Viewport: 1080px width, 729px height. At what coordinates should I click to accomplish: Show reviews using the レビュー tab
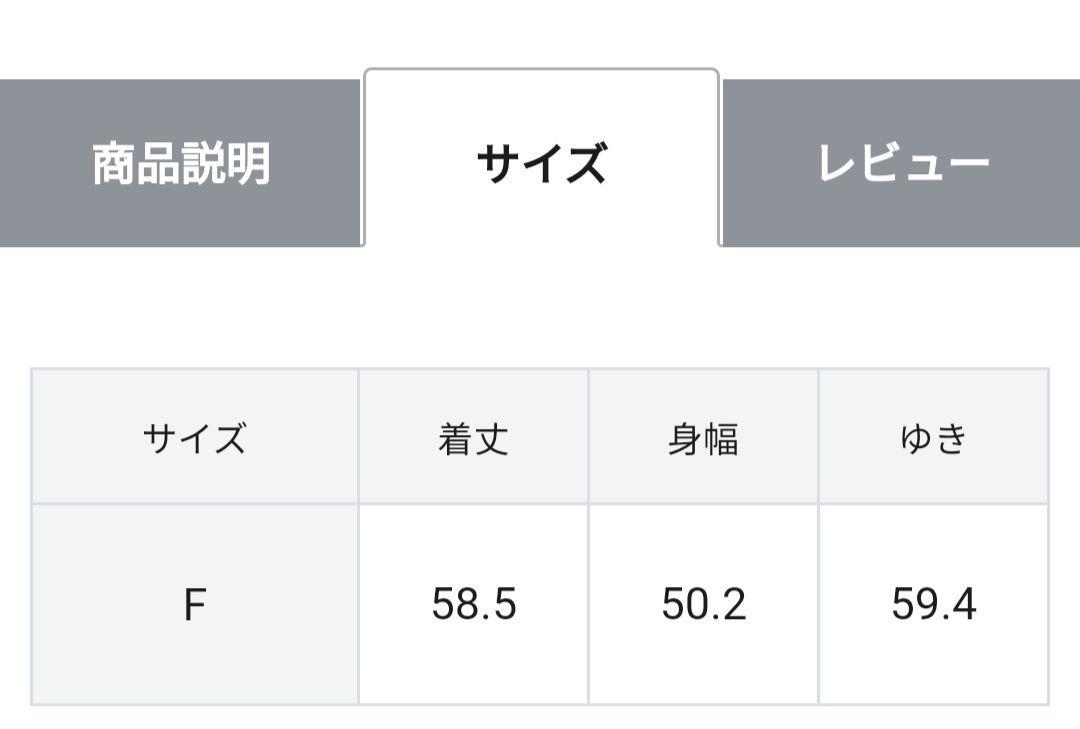(902, 163)
